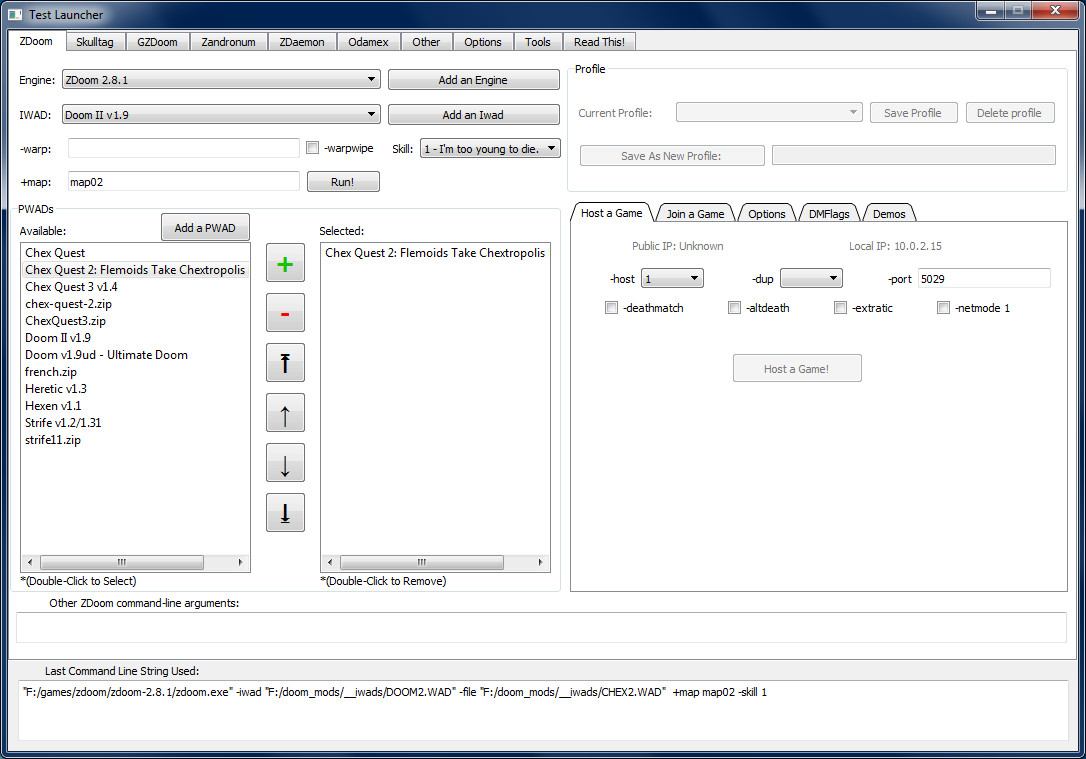
Task: Switch to the GZDoom tab
Action: point(157,42)
